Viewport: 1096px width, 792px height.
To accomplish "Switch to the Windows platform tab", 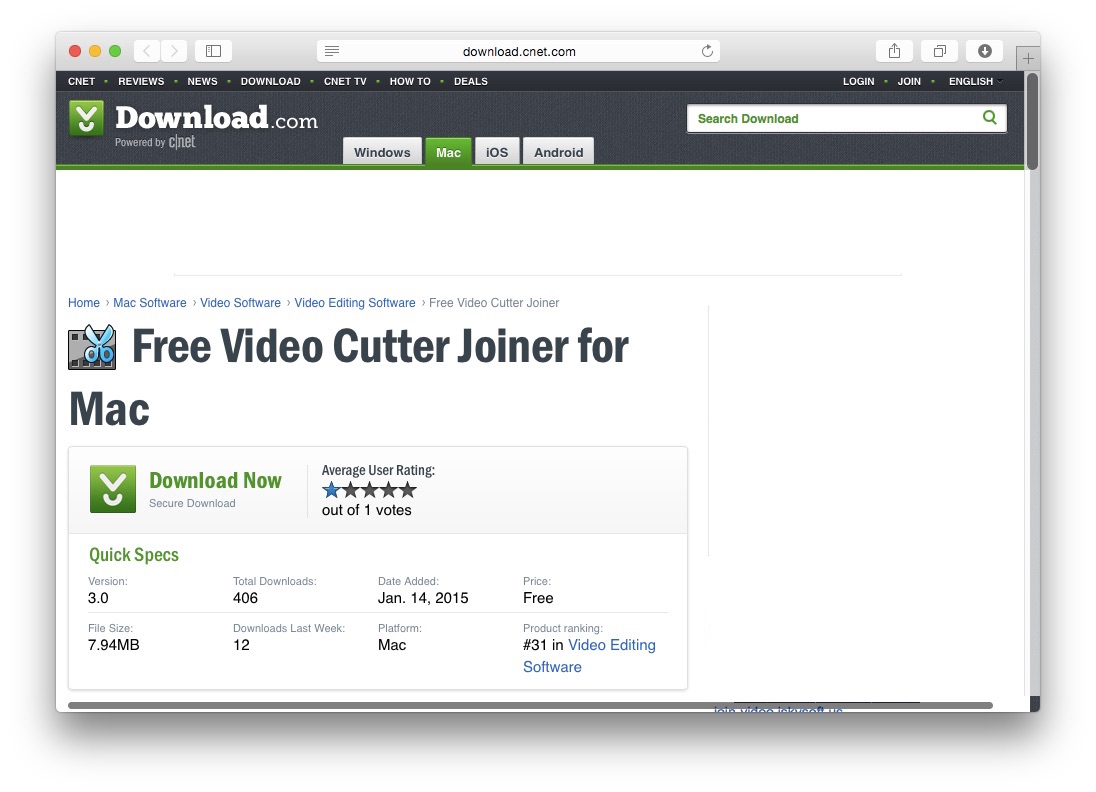I will click(382, 152).
